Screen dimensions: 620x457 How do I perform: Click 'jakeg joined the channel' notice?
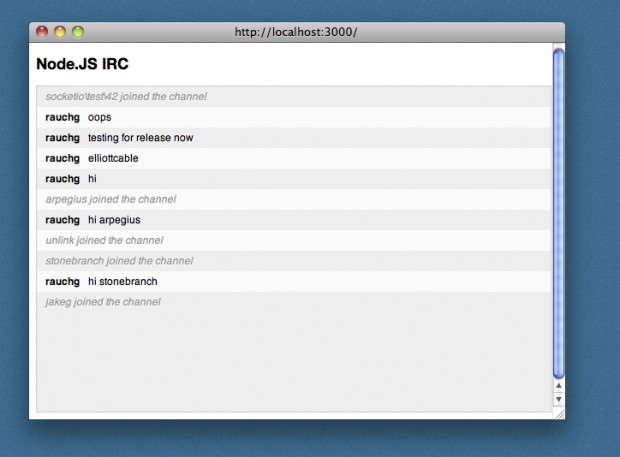103,302
